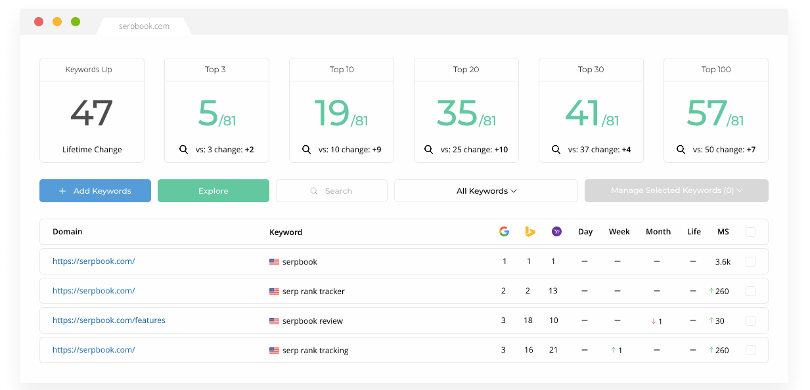Image resolution: width=810 pixels, height=390 pixels.
Task: Click the serpbook review keyword text
Action: (x=313, y=321)
